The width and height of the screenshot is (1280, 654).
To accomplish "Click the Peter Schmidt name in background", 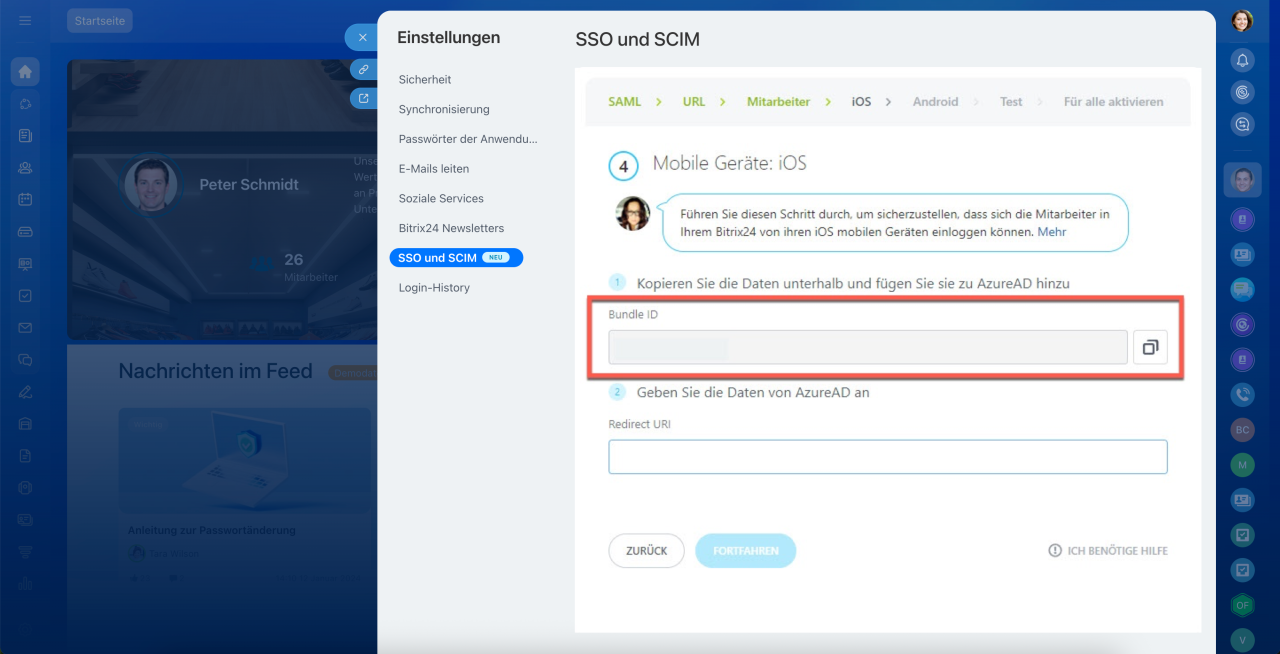I will pyautogui.click(x=249, y=185).
